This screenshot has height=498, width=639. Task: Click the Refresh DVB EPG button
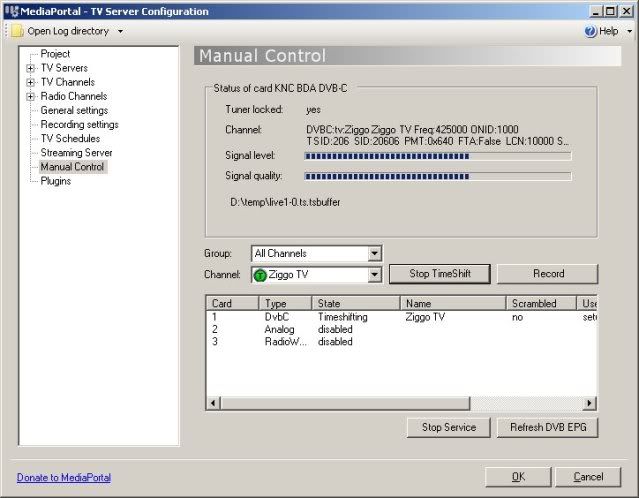[x=548, y=427]
